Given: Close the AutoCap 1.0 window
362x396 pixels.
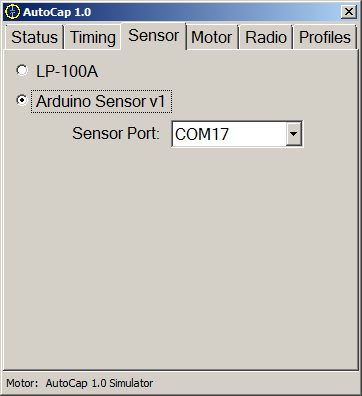Looking at the screenshot, I should (x=349, y=12).
